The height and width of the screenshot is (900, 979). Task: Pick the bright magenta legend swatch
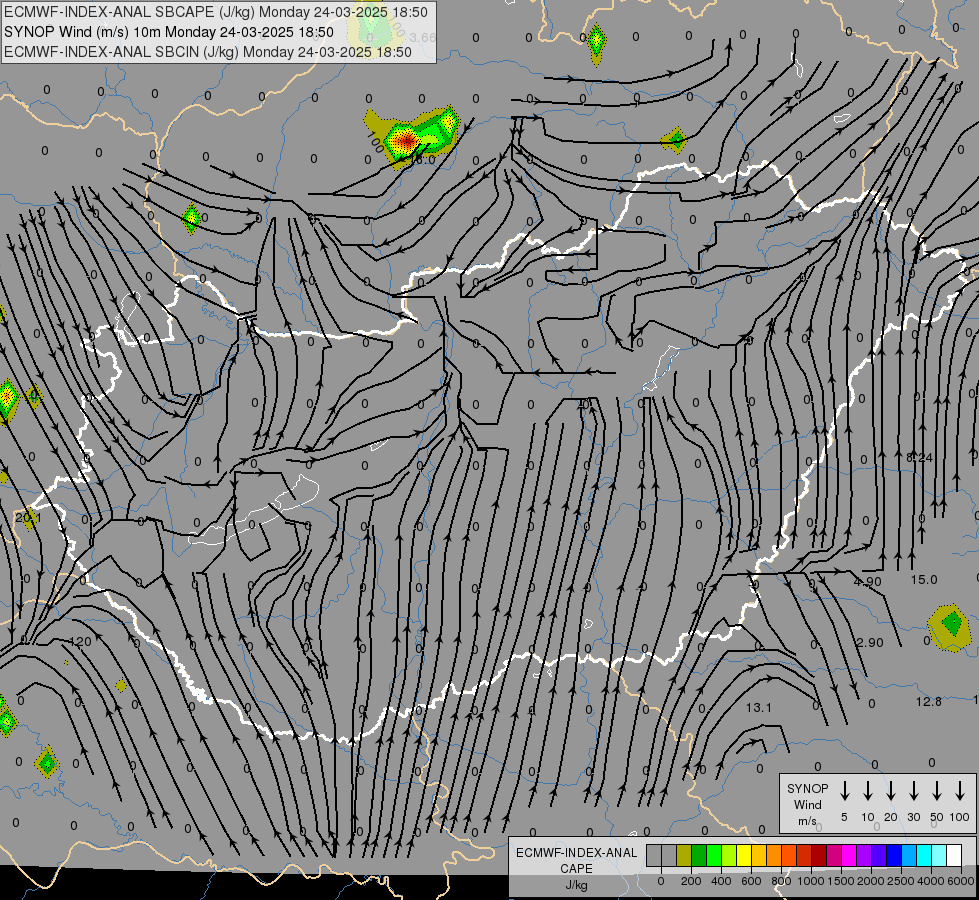click(849, 855)
